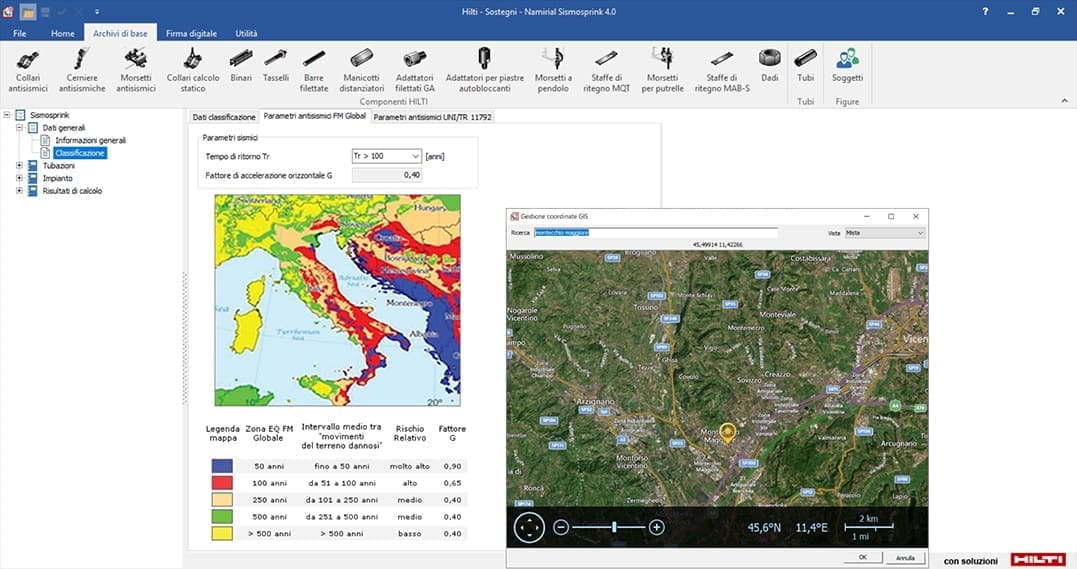Click the beige legend swatch
The width and height of the screenshot is (1077, 569).
[222, 500]
